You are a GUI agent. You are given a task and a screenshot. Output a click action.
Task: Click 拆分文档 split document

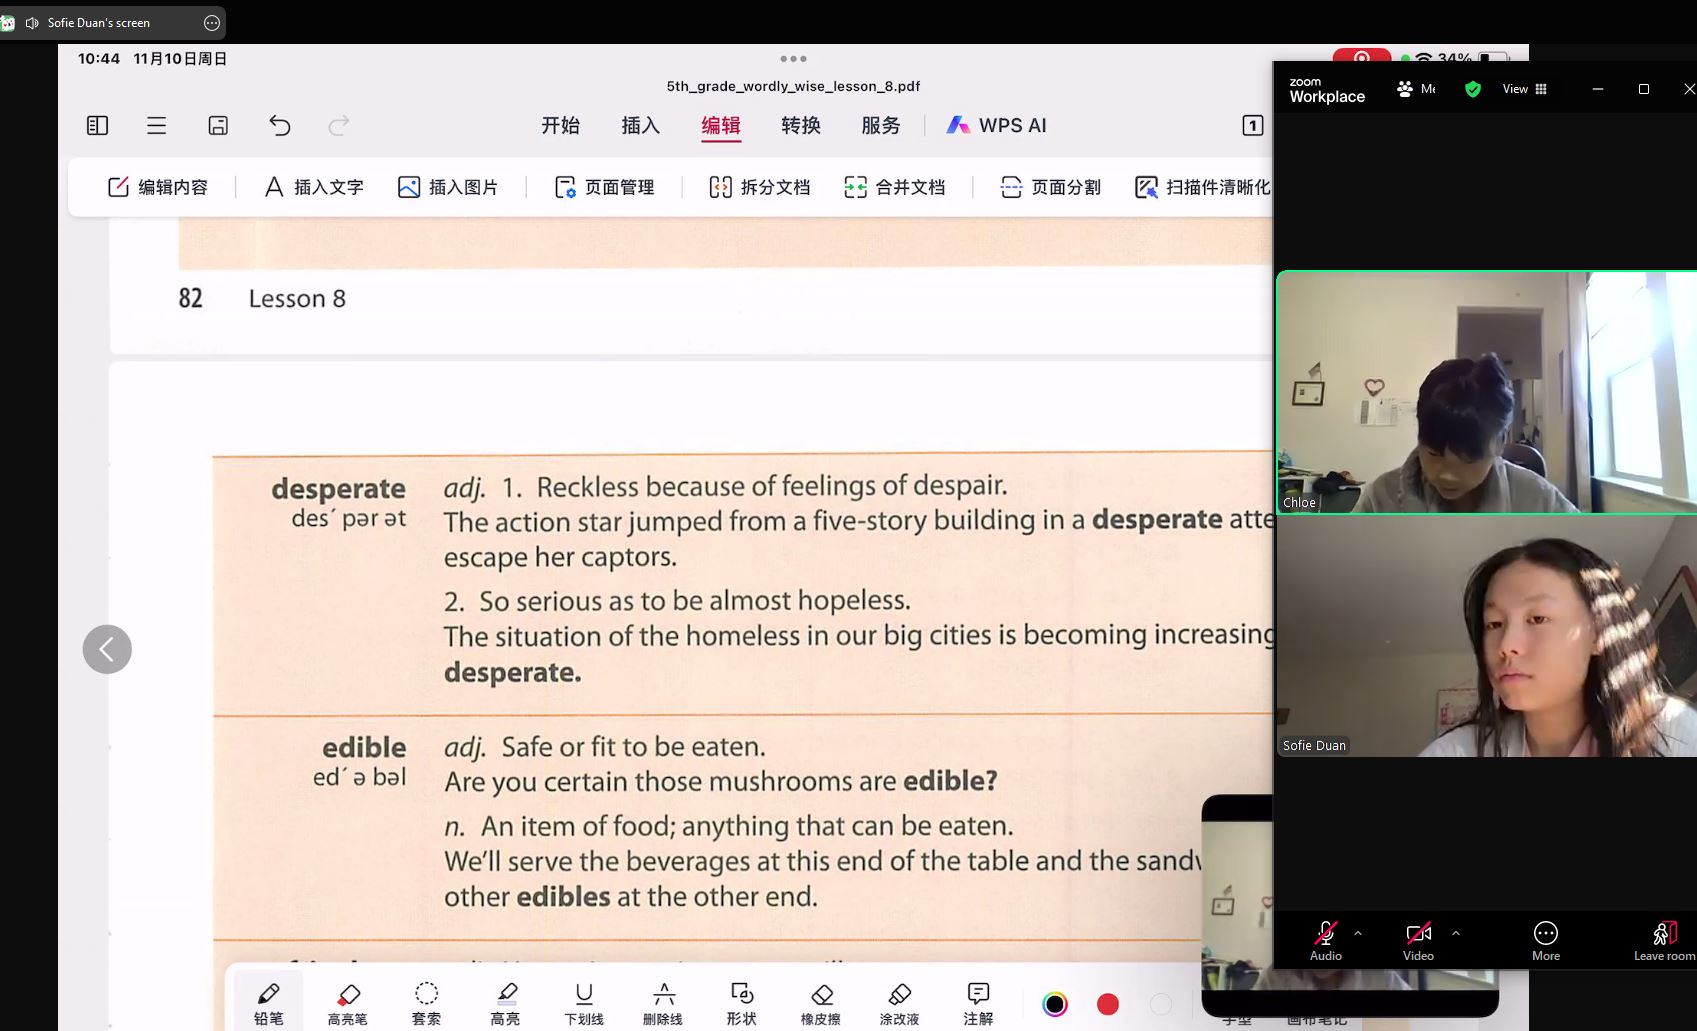coord(760,187)
